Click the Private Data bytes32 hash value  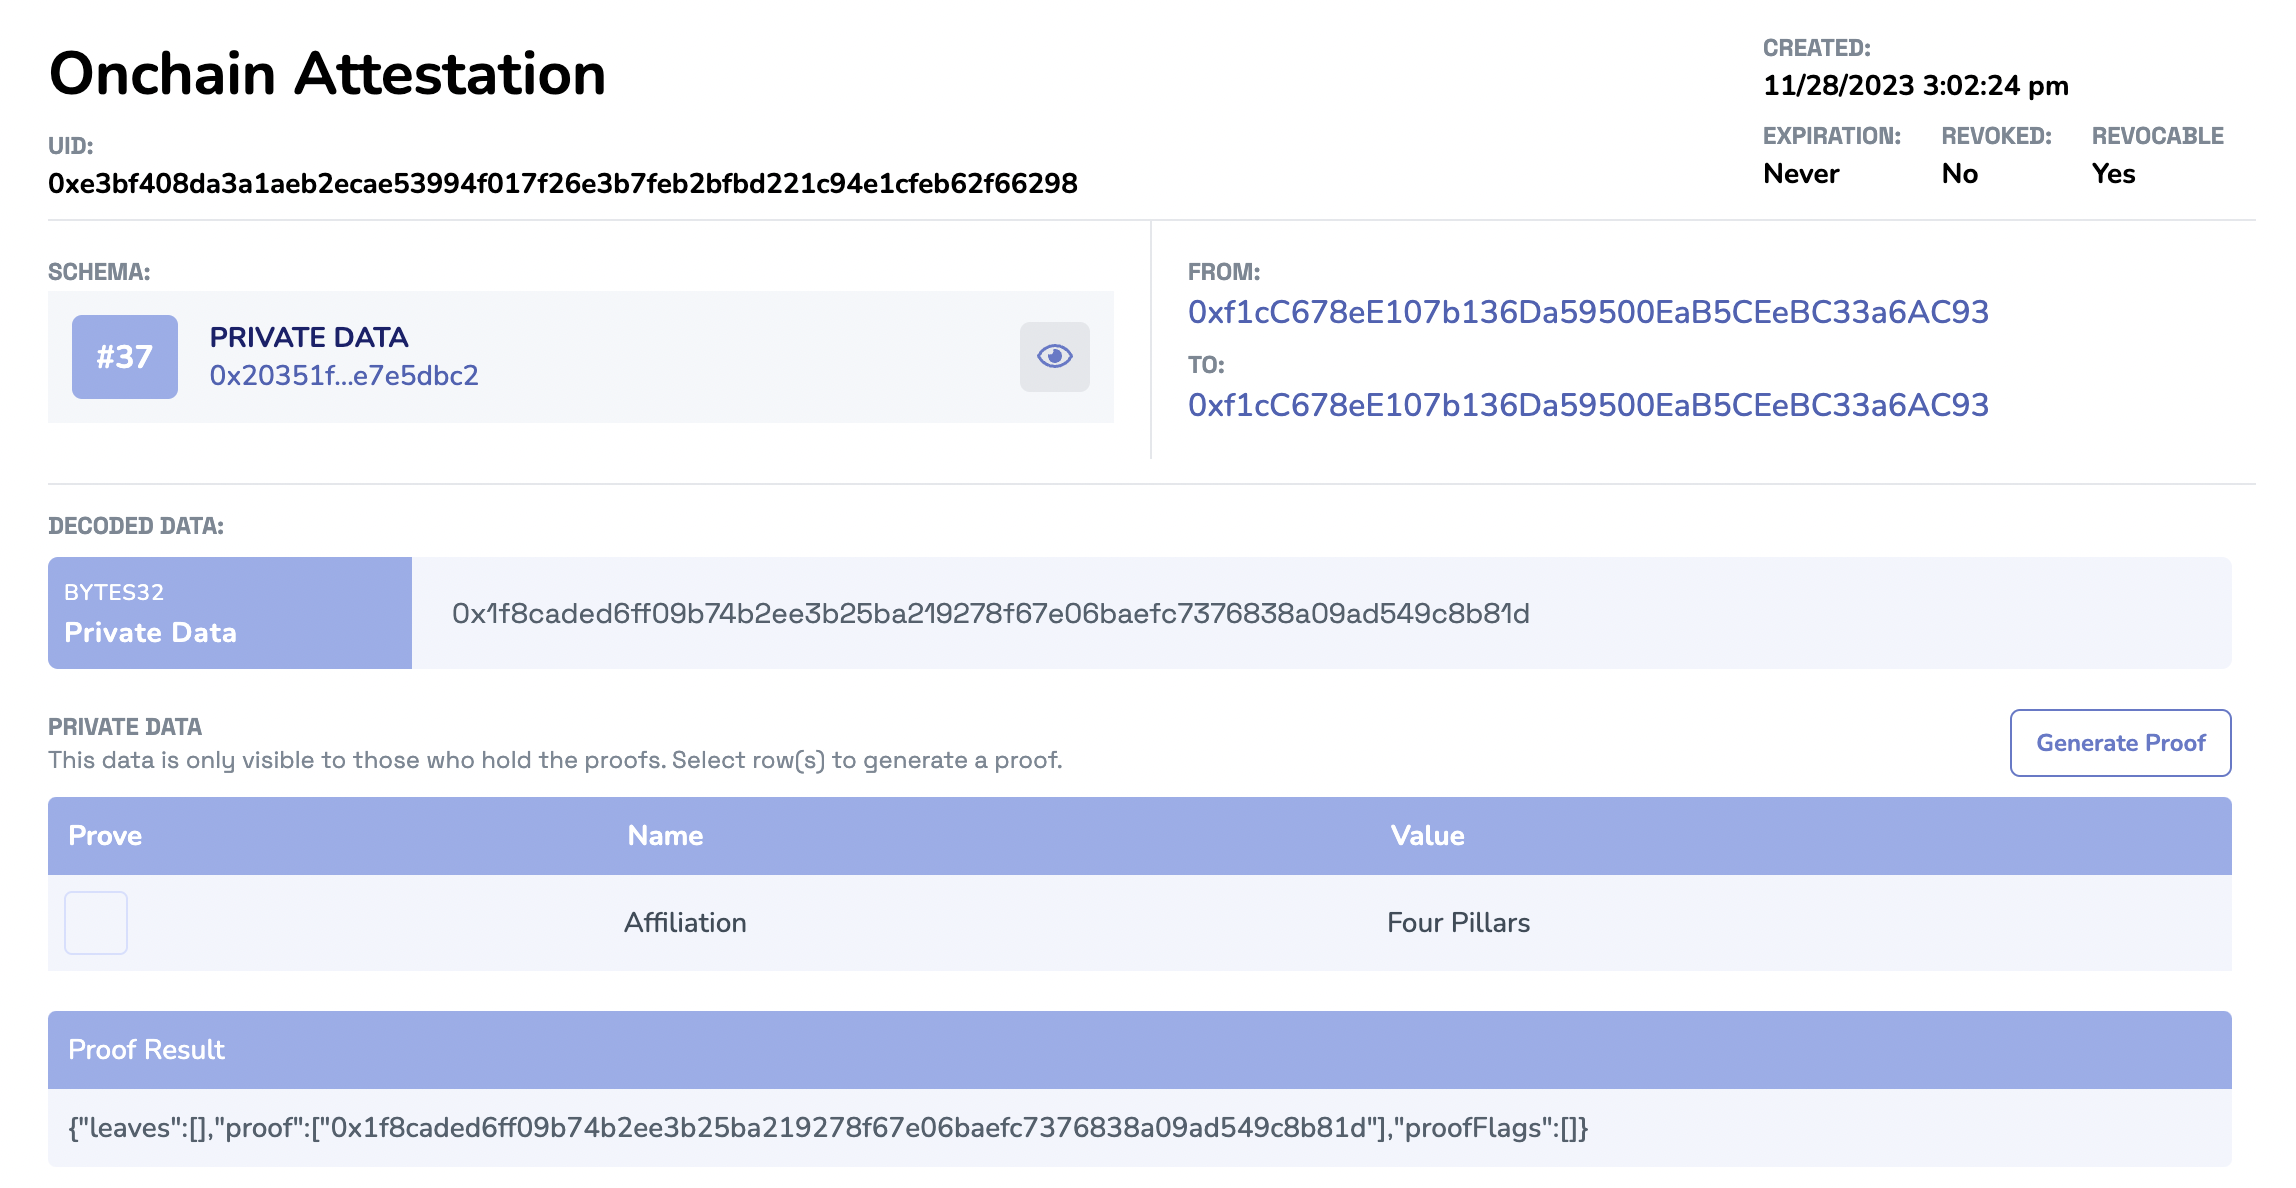click(x=990, y=613)
